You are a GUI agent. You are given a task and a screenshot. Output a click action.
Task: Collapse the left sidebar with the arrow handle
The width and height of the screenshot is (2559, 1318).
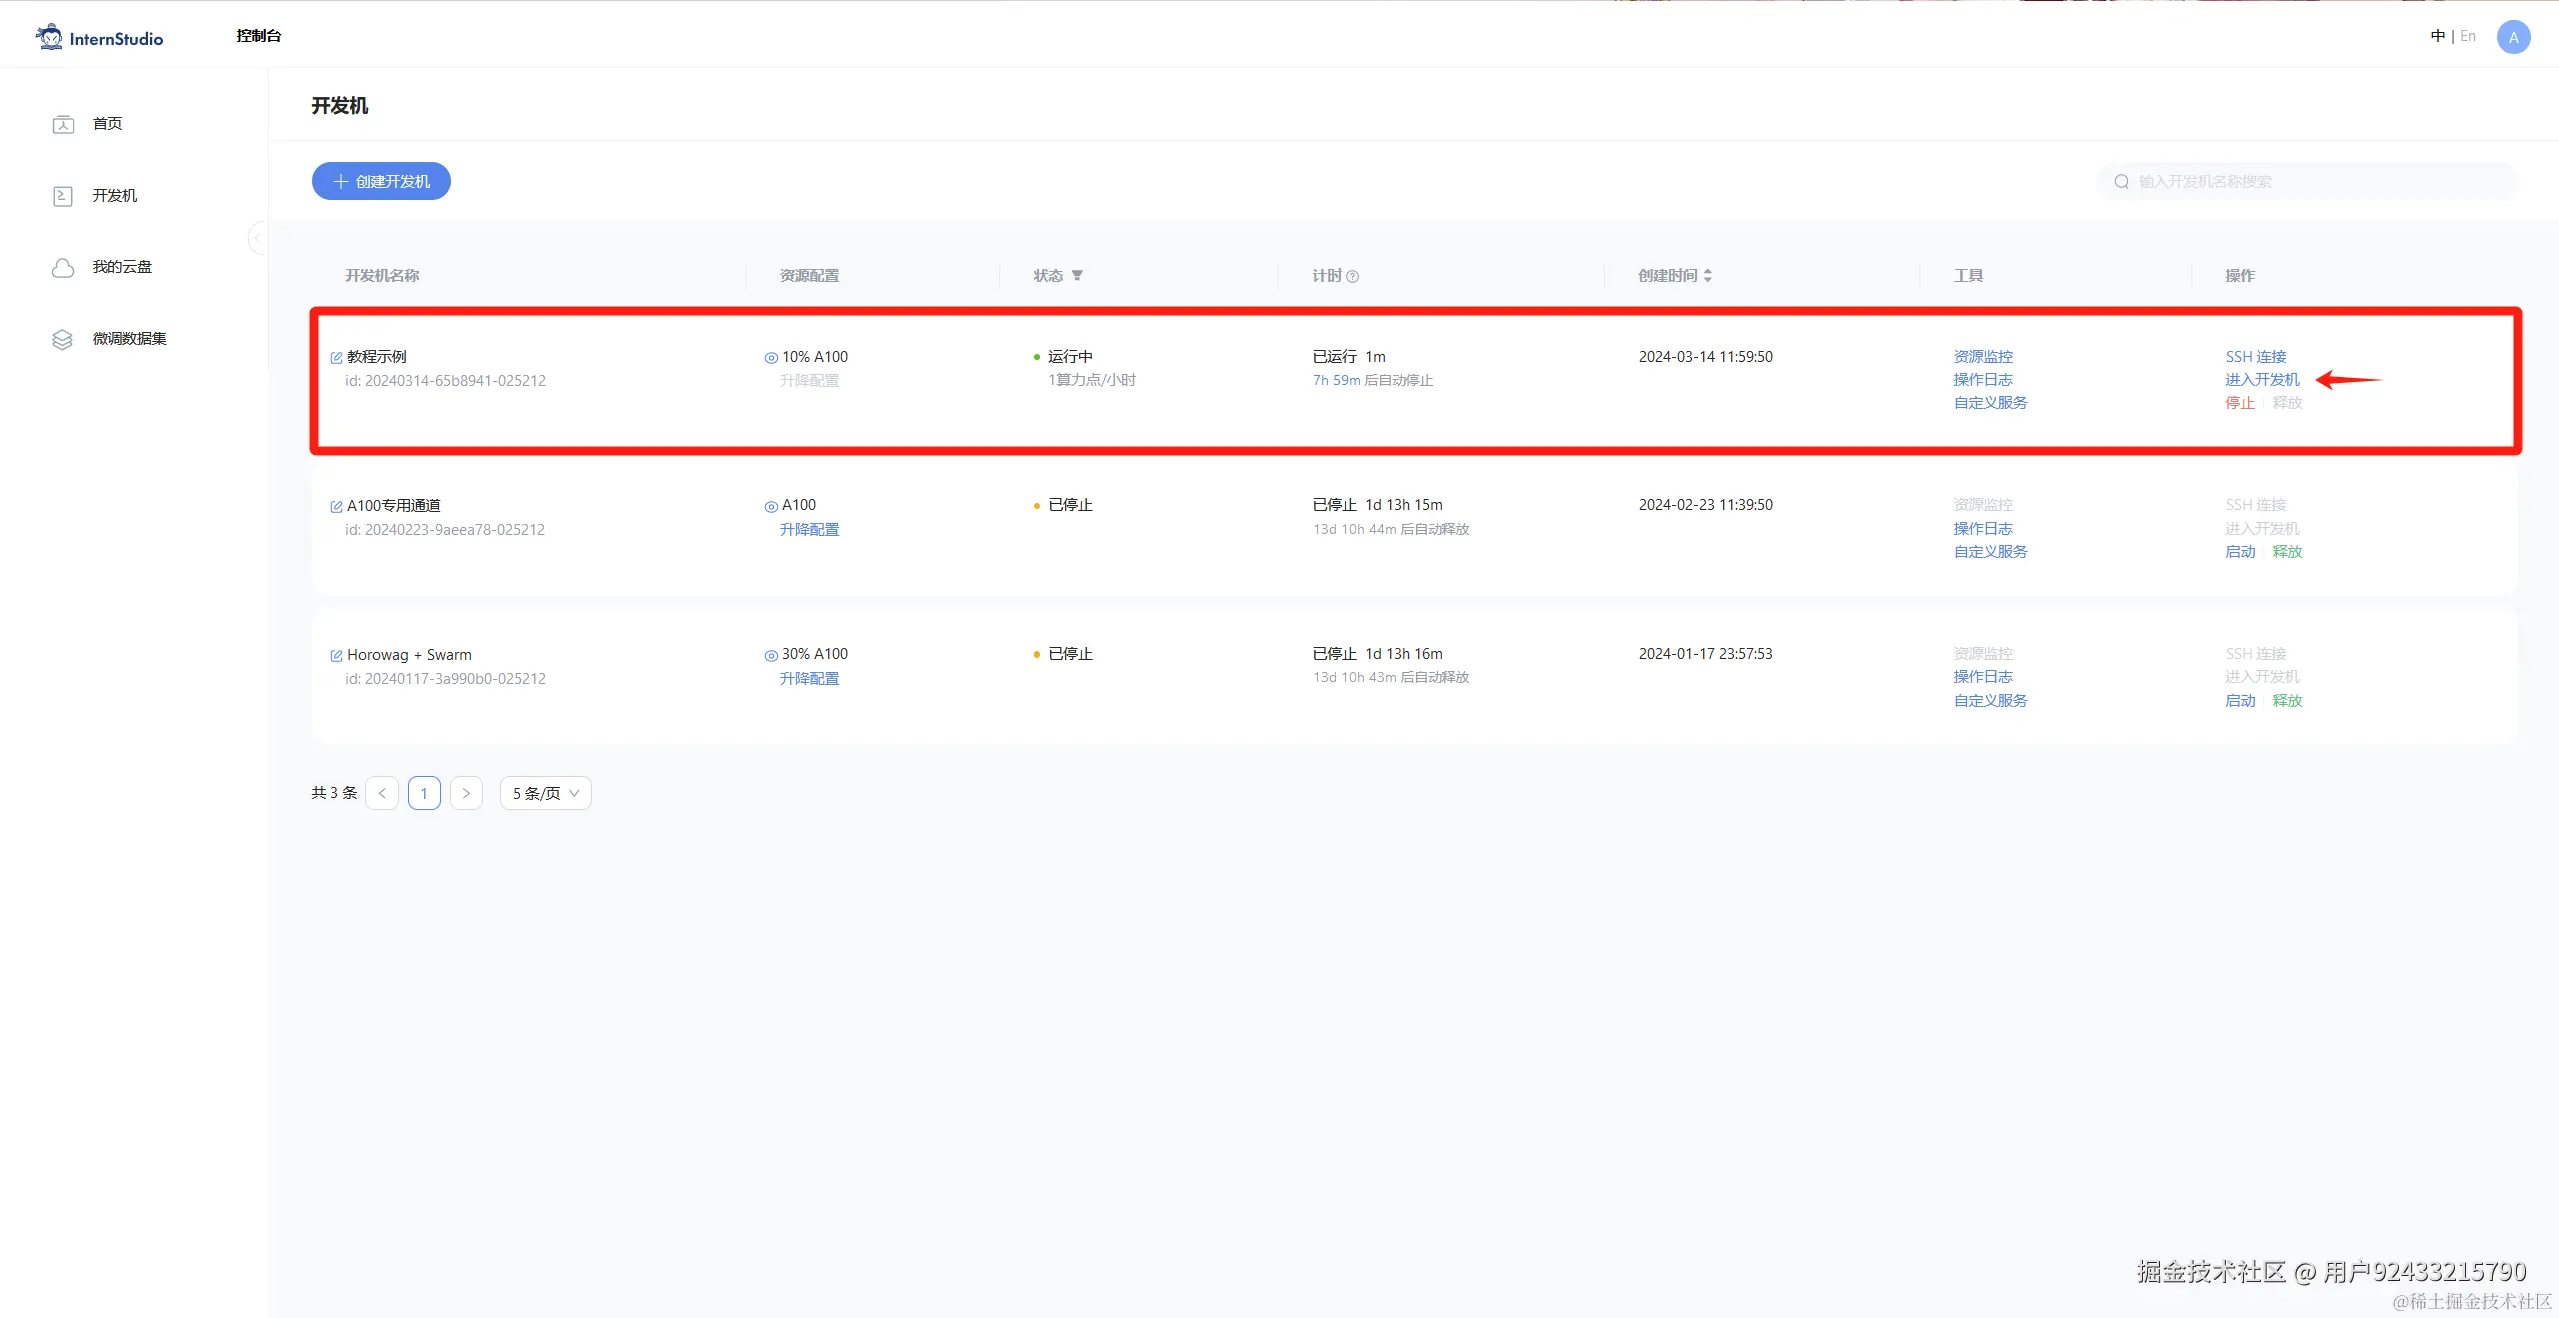click(x=257, y=238)
